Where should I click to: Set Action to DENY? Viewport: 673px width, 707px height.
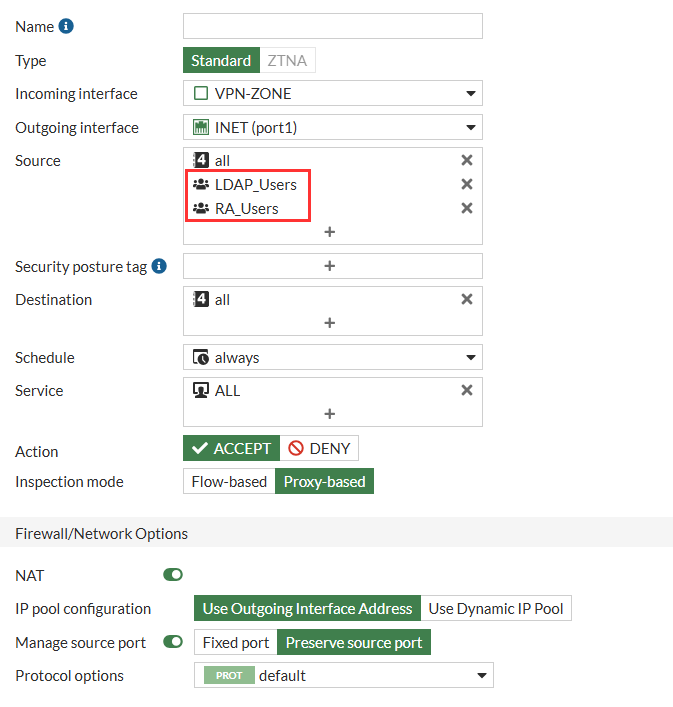tap(319, 448)
